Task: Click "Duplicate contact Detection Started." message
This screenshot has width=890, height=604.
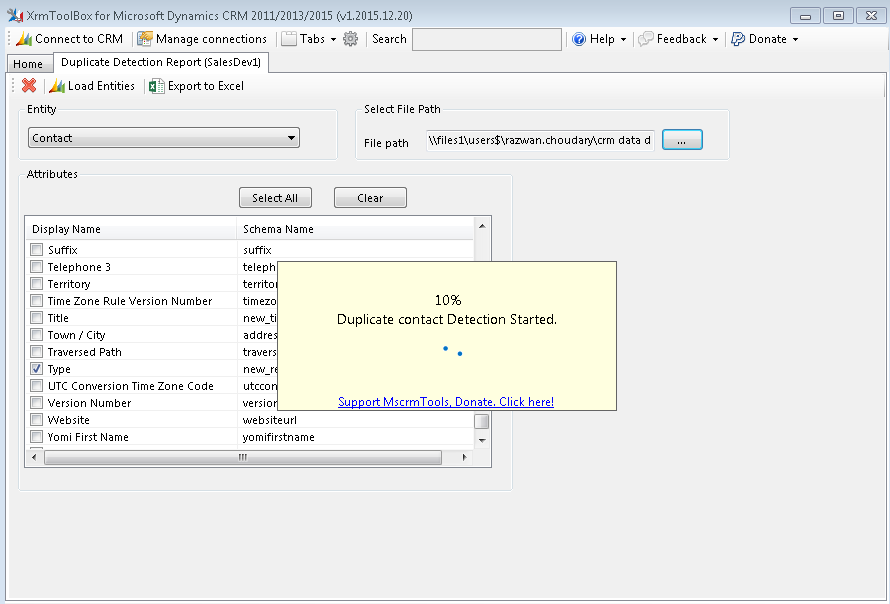Action: 447,320
